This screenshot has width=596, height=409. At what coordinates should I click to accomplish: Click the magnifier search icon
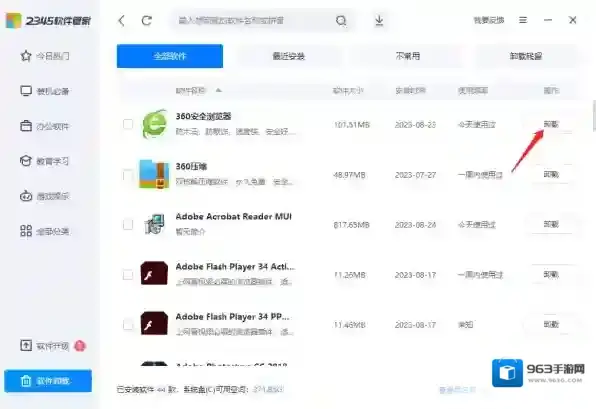(x=341, y=21)
